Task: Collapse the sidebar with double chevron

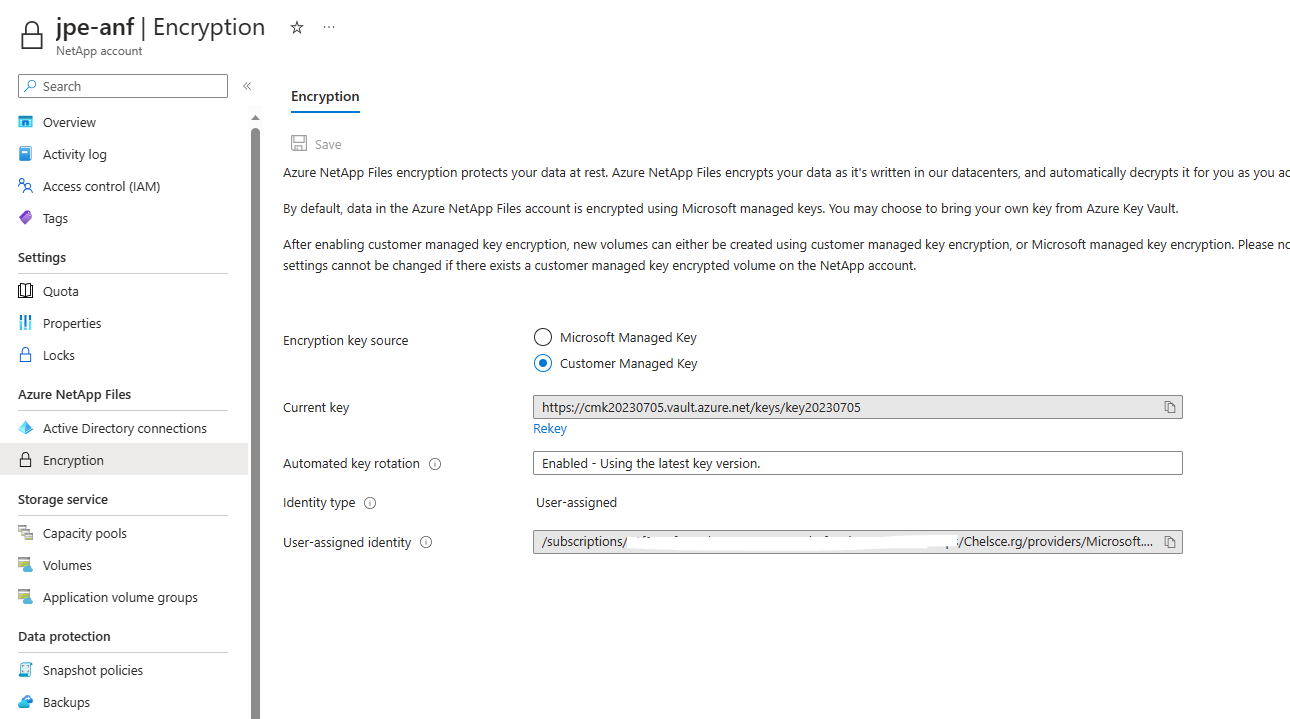Action: click(247, 86)
